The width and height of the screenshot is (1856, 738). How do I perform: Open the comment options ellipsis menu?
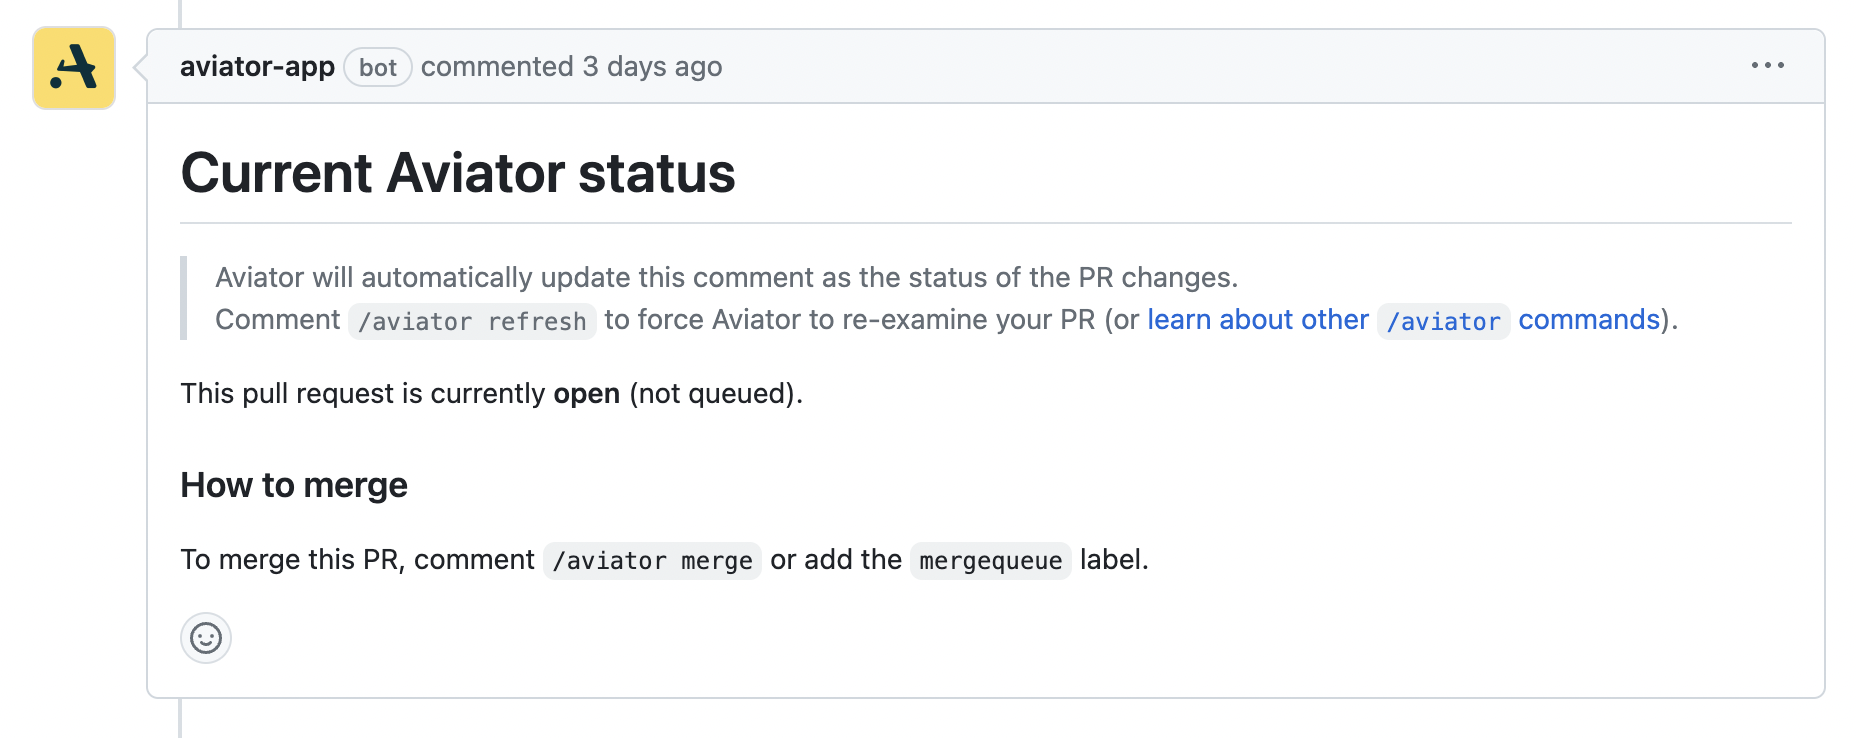(1767, 66)
